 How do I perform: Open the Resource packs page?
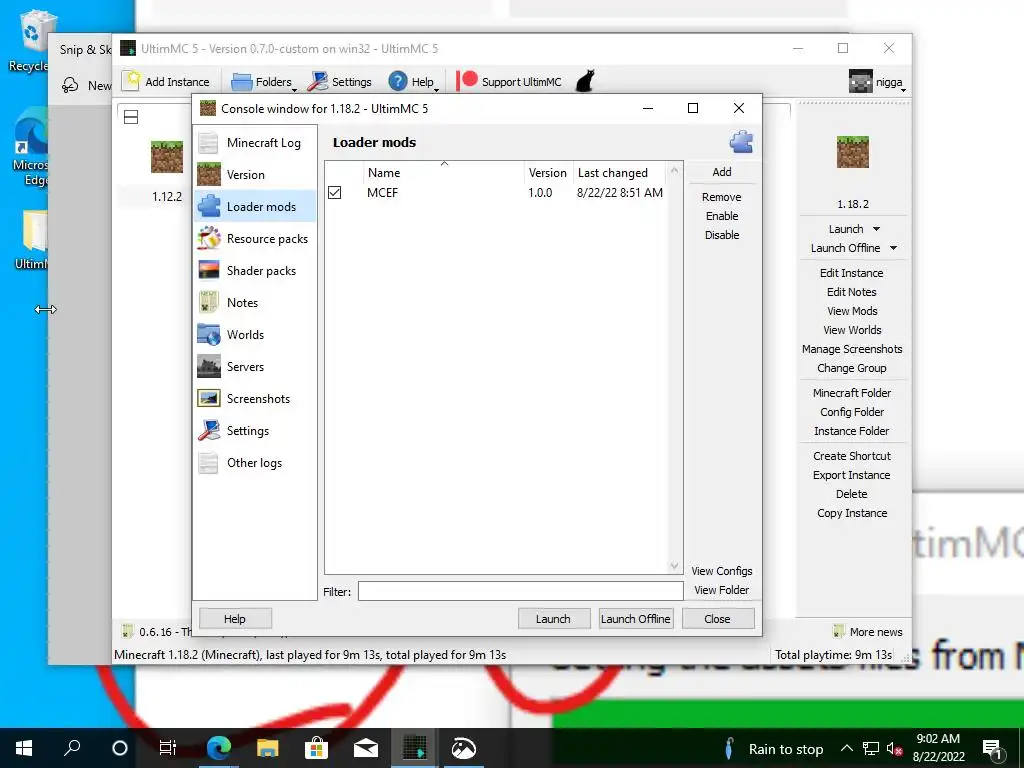point(255,238)
